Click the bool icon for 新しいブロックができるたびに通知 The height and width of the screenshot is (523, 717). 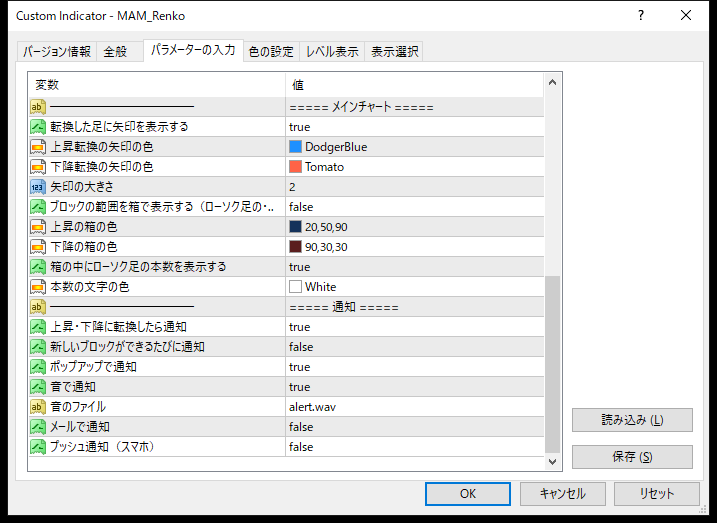tap(38, 347)
